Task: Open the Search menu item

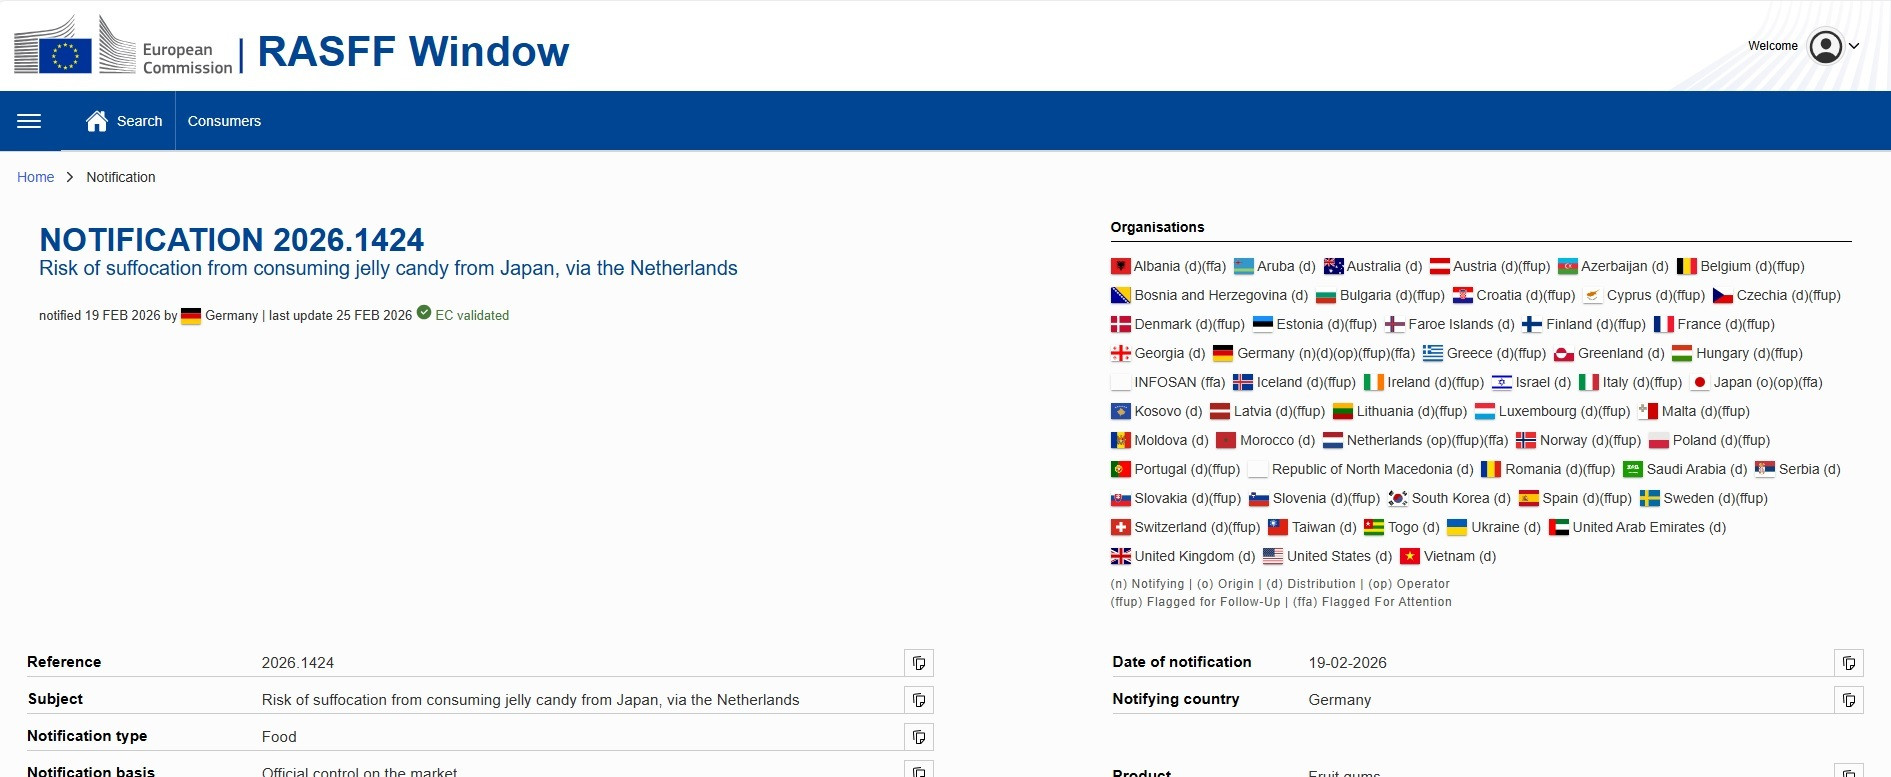Action: (139, 121)
